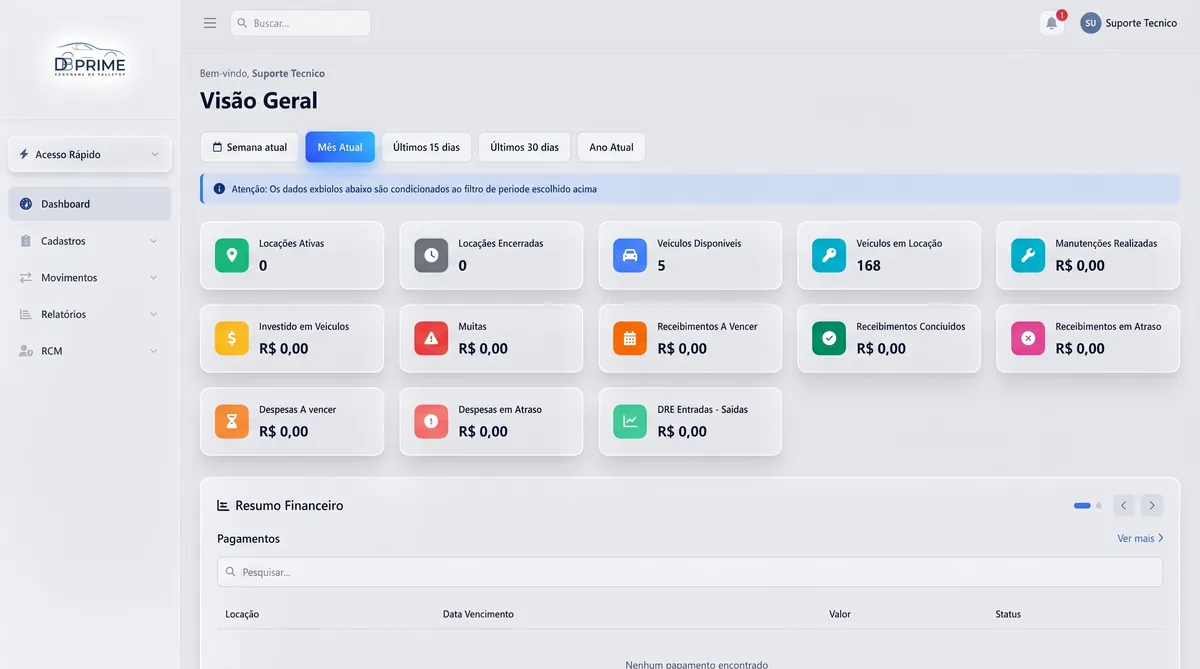
Task: Open the Dashboard menu item
Action: (x=90, y=204)
